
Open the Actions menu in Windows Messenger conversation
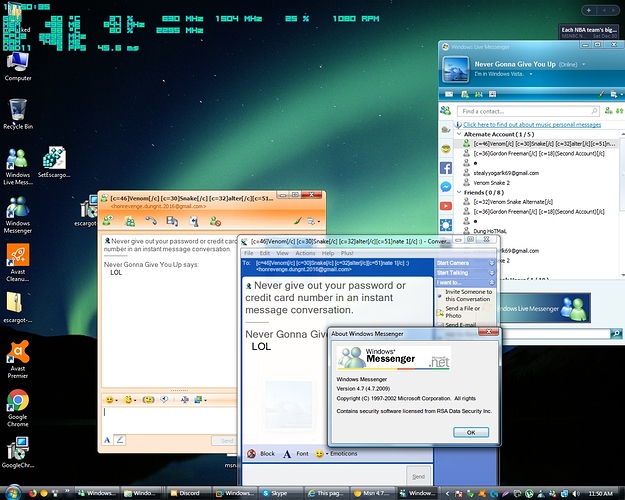point(305,253)
